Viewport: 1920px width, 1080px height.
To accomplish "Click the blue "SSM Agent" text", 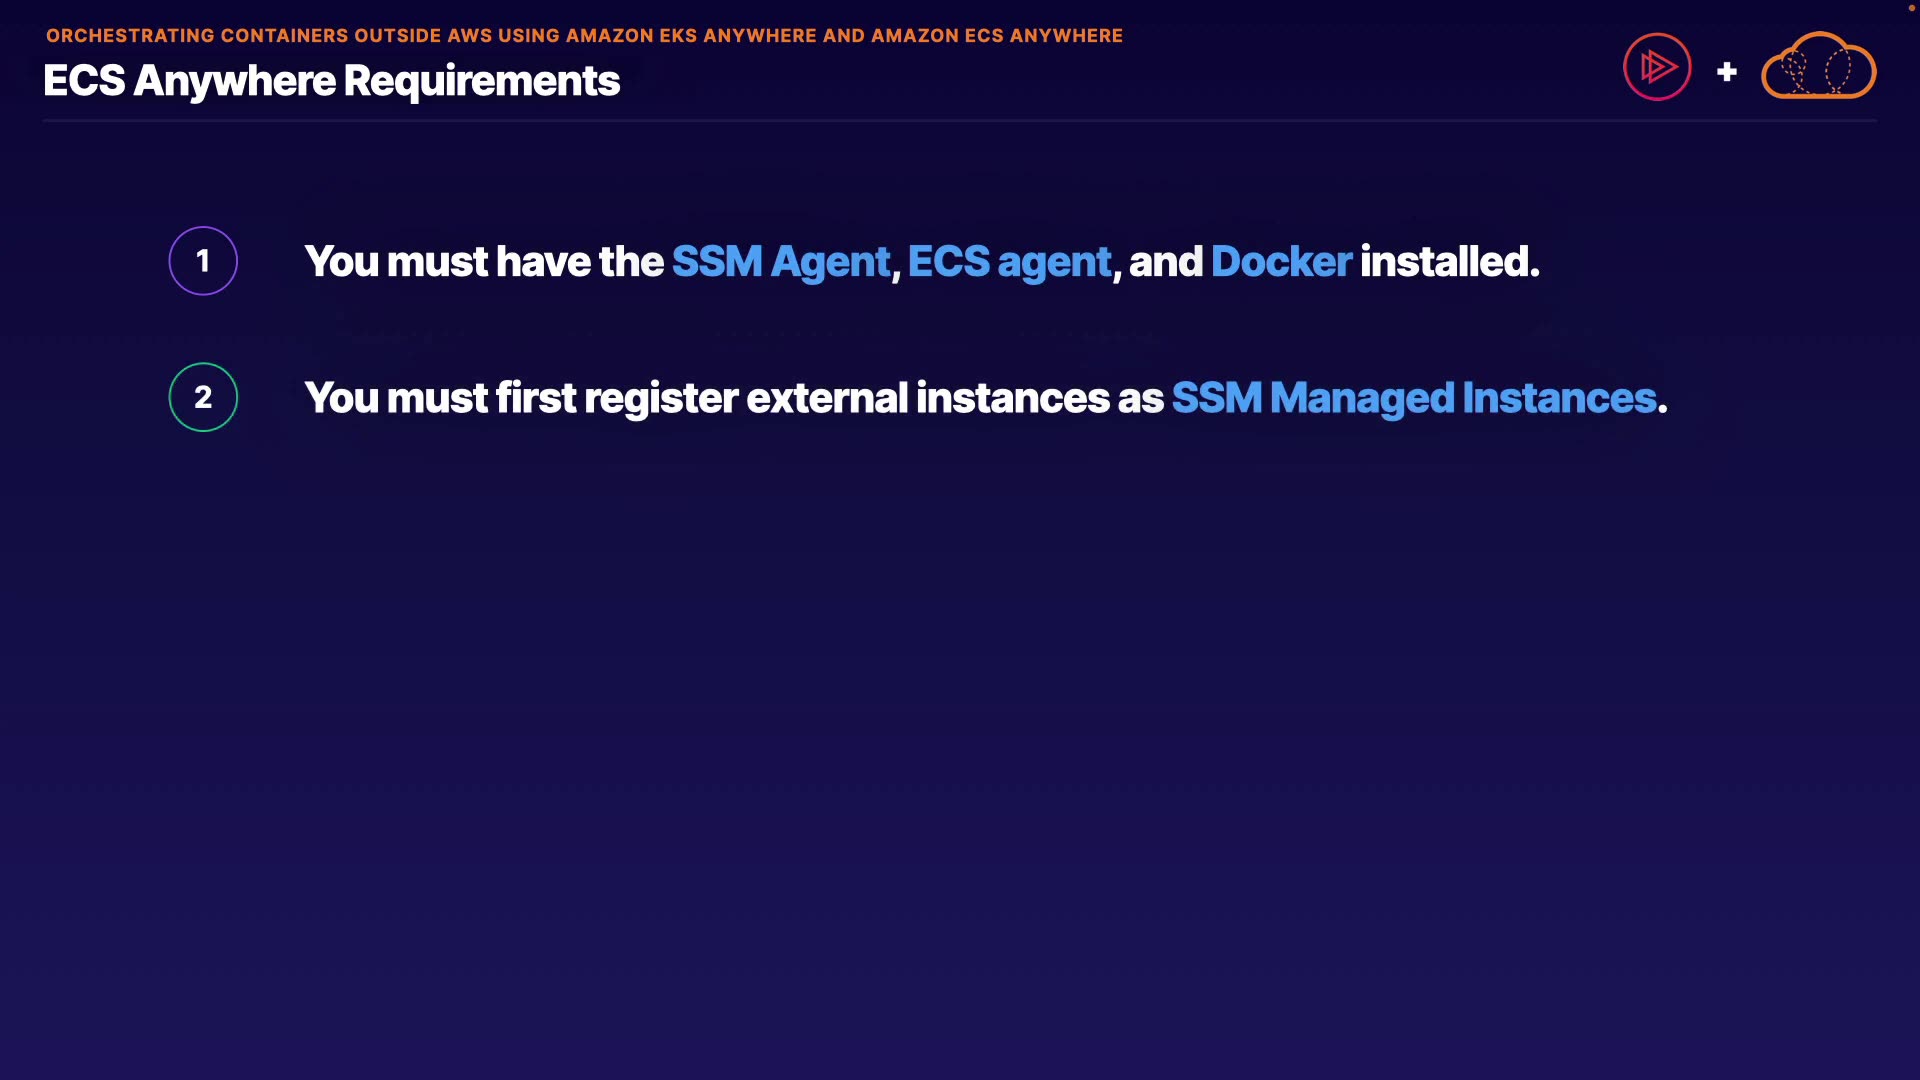I will pos(780,262).
